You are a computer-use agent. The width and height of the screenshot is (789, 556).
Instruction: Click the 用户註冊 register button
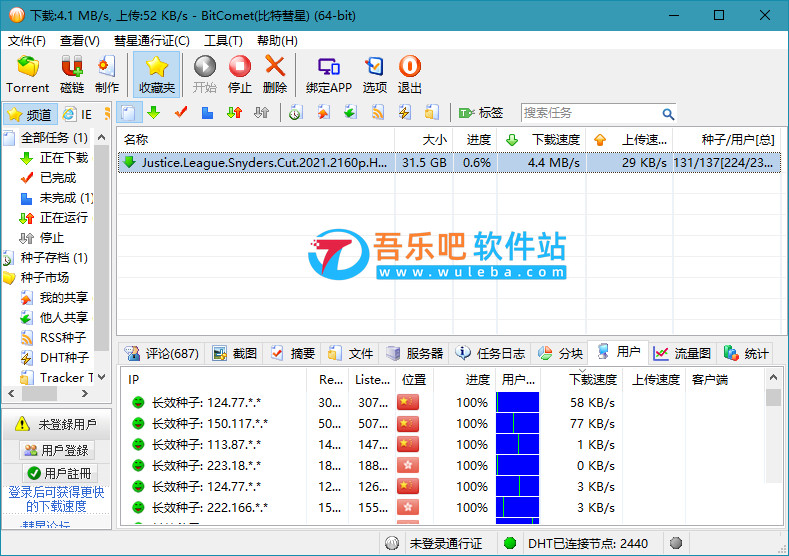click(60, 473)
